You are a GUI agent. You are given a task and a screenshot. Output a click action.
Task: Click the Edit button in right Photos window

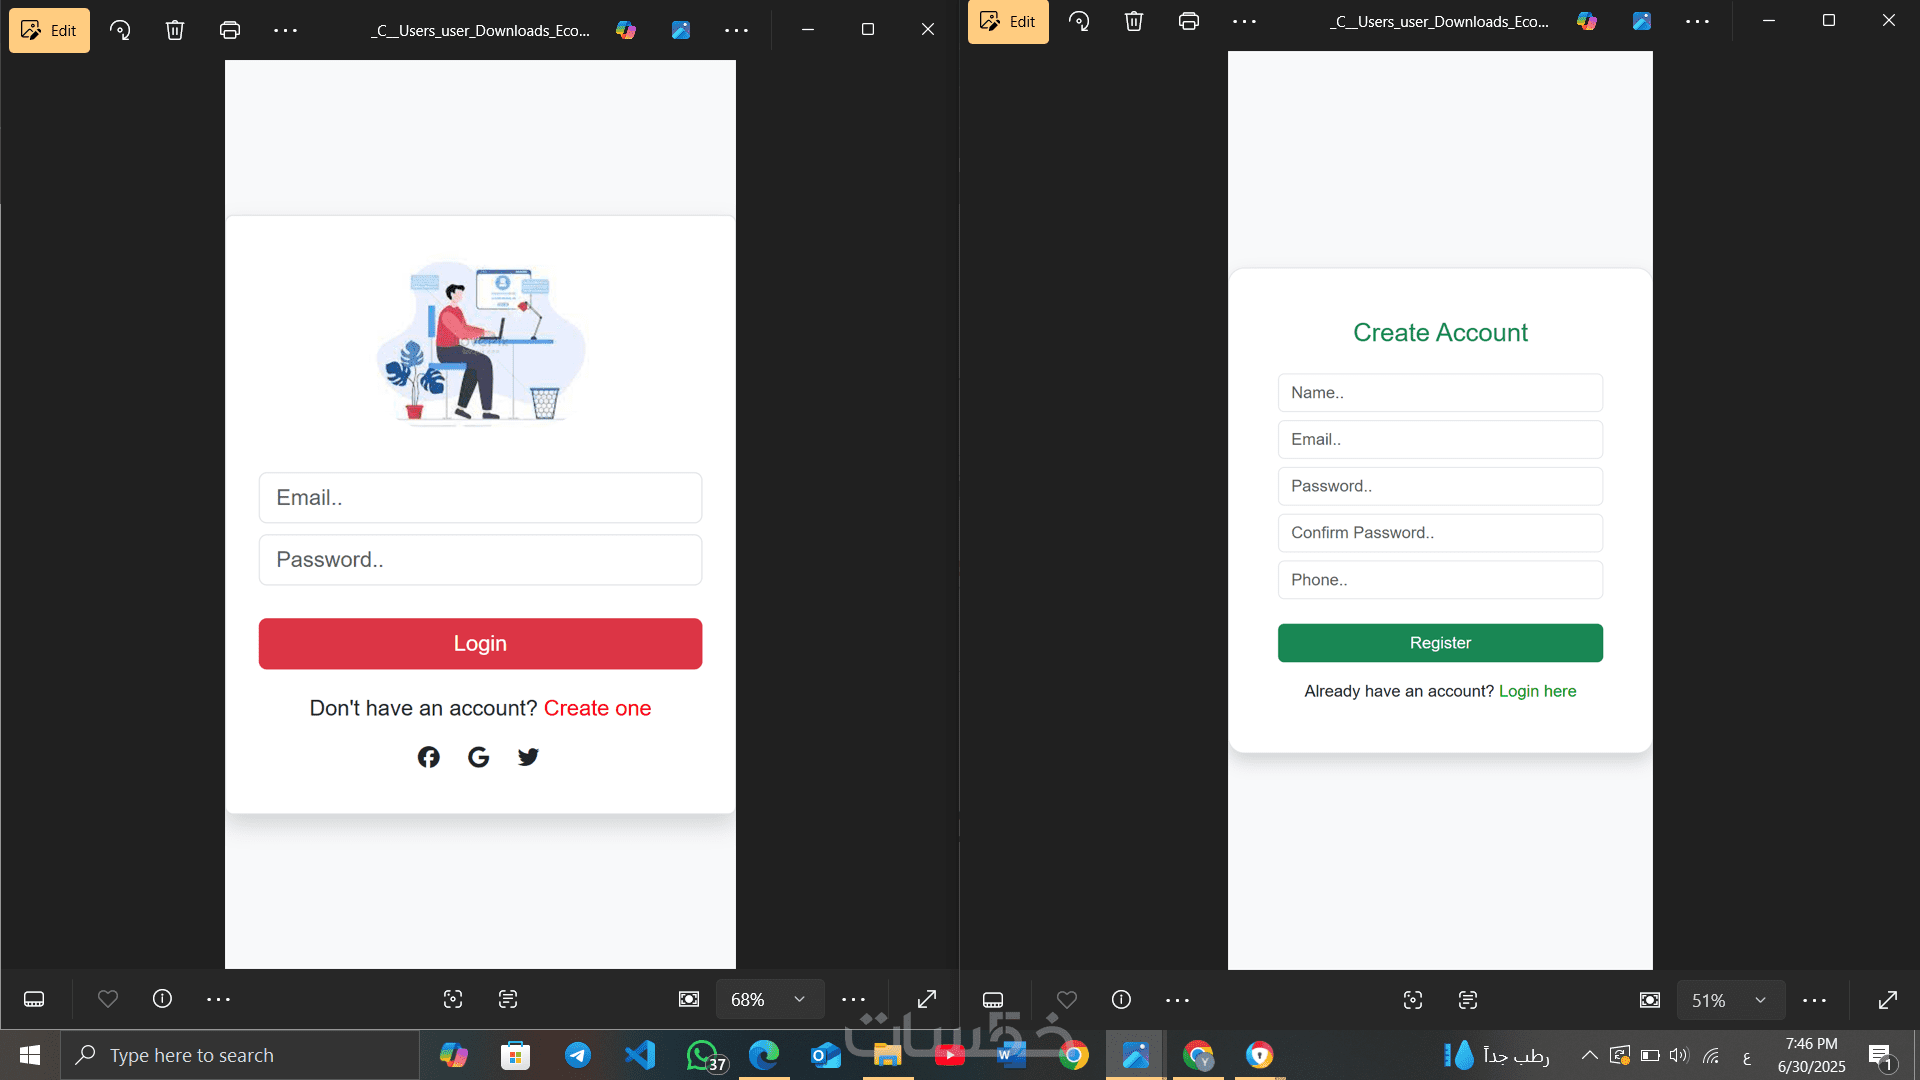[x=1008, y=21]
